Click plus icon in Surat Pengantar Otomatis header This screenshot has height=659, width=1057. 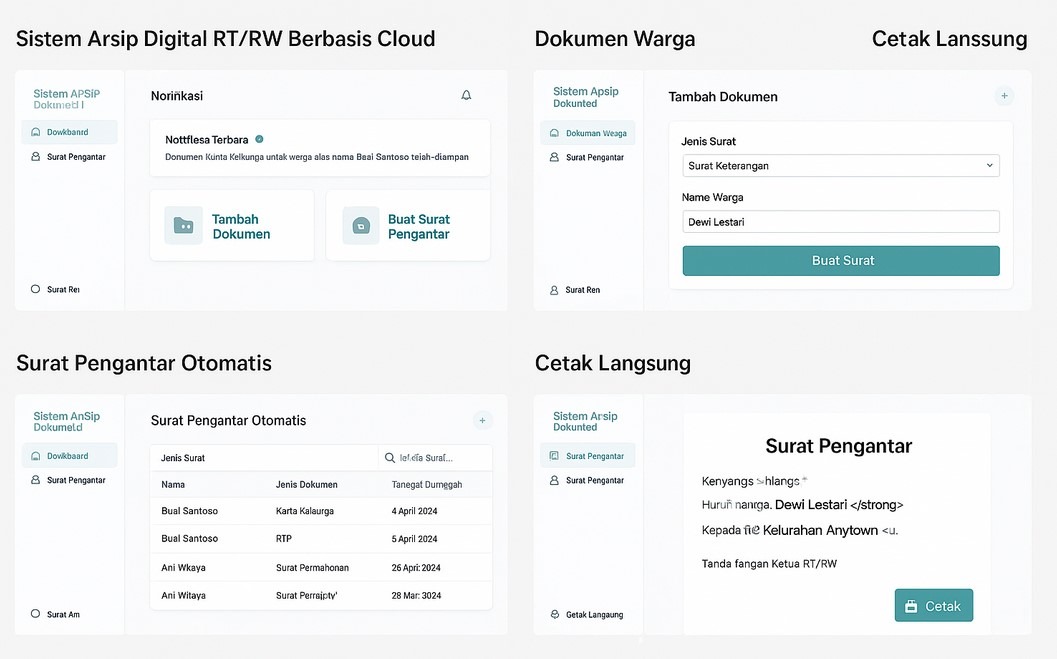point(482,421)
